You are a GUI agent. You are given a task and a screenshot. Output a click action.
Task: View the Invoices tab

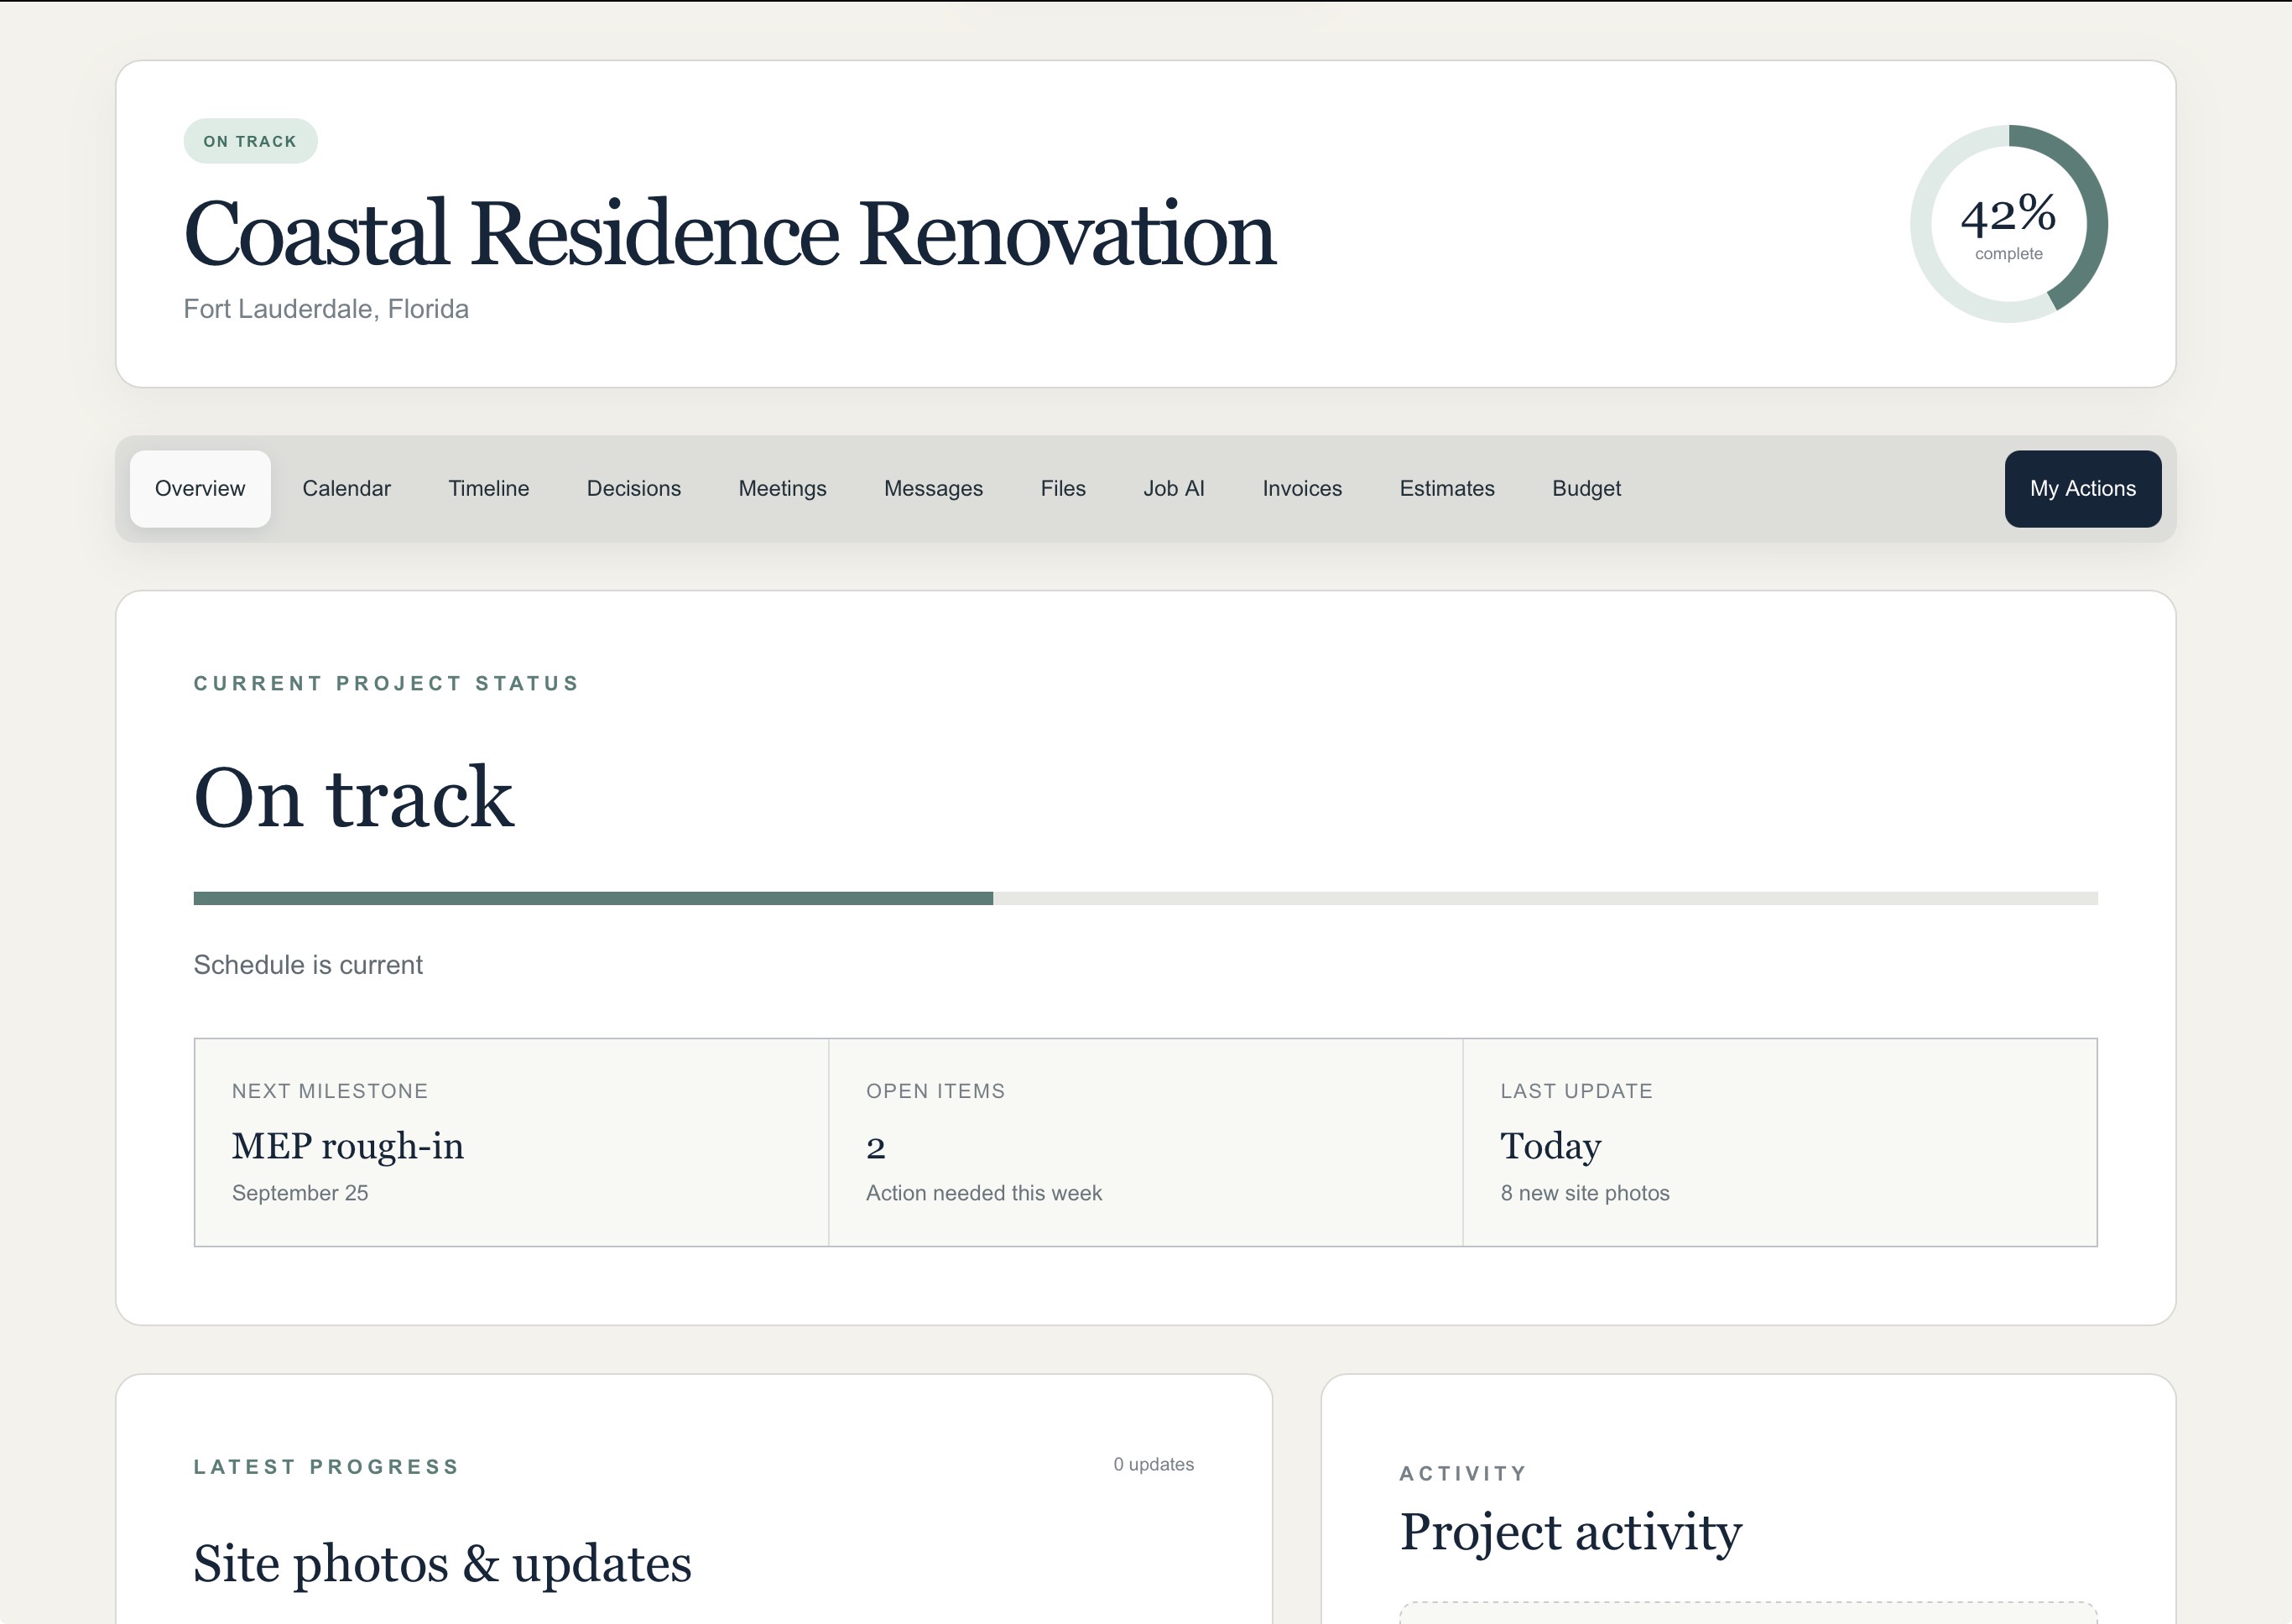[x=1301, y=488]
